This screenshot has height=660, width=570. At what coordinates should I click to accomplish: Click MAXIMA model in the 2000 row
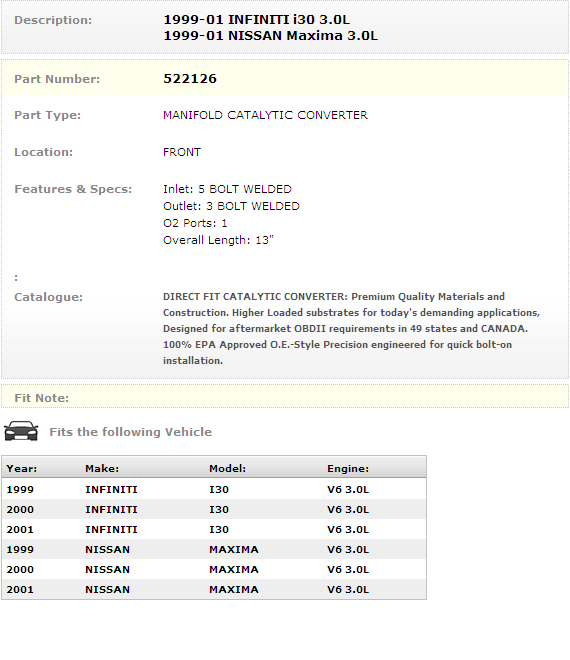coord(234,570)
